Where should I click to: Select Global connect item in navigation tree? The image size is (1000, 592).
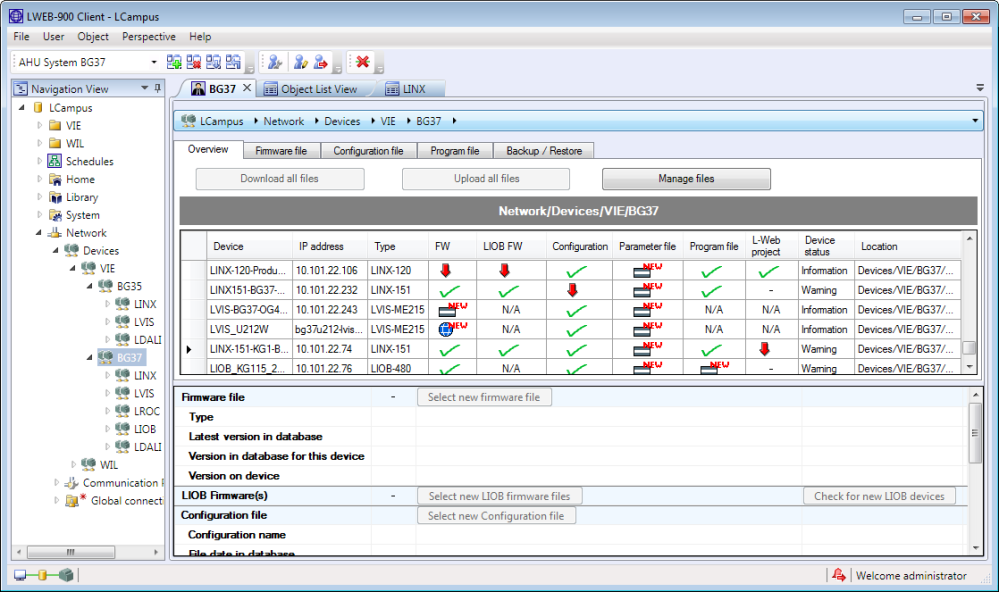click(127, 501)
